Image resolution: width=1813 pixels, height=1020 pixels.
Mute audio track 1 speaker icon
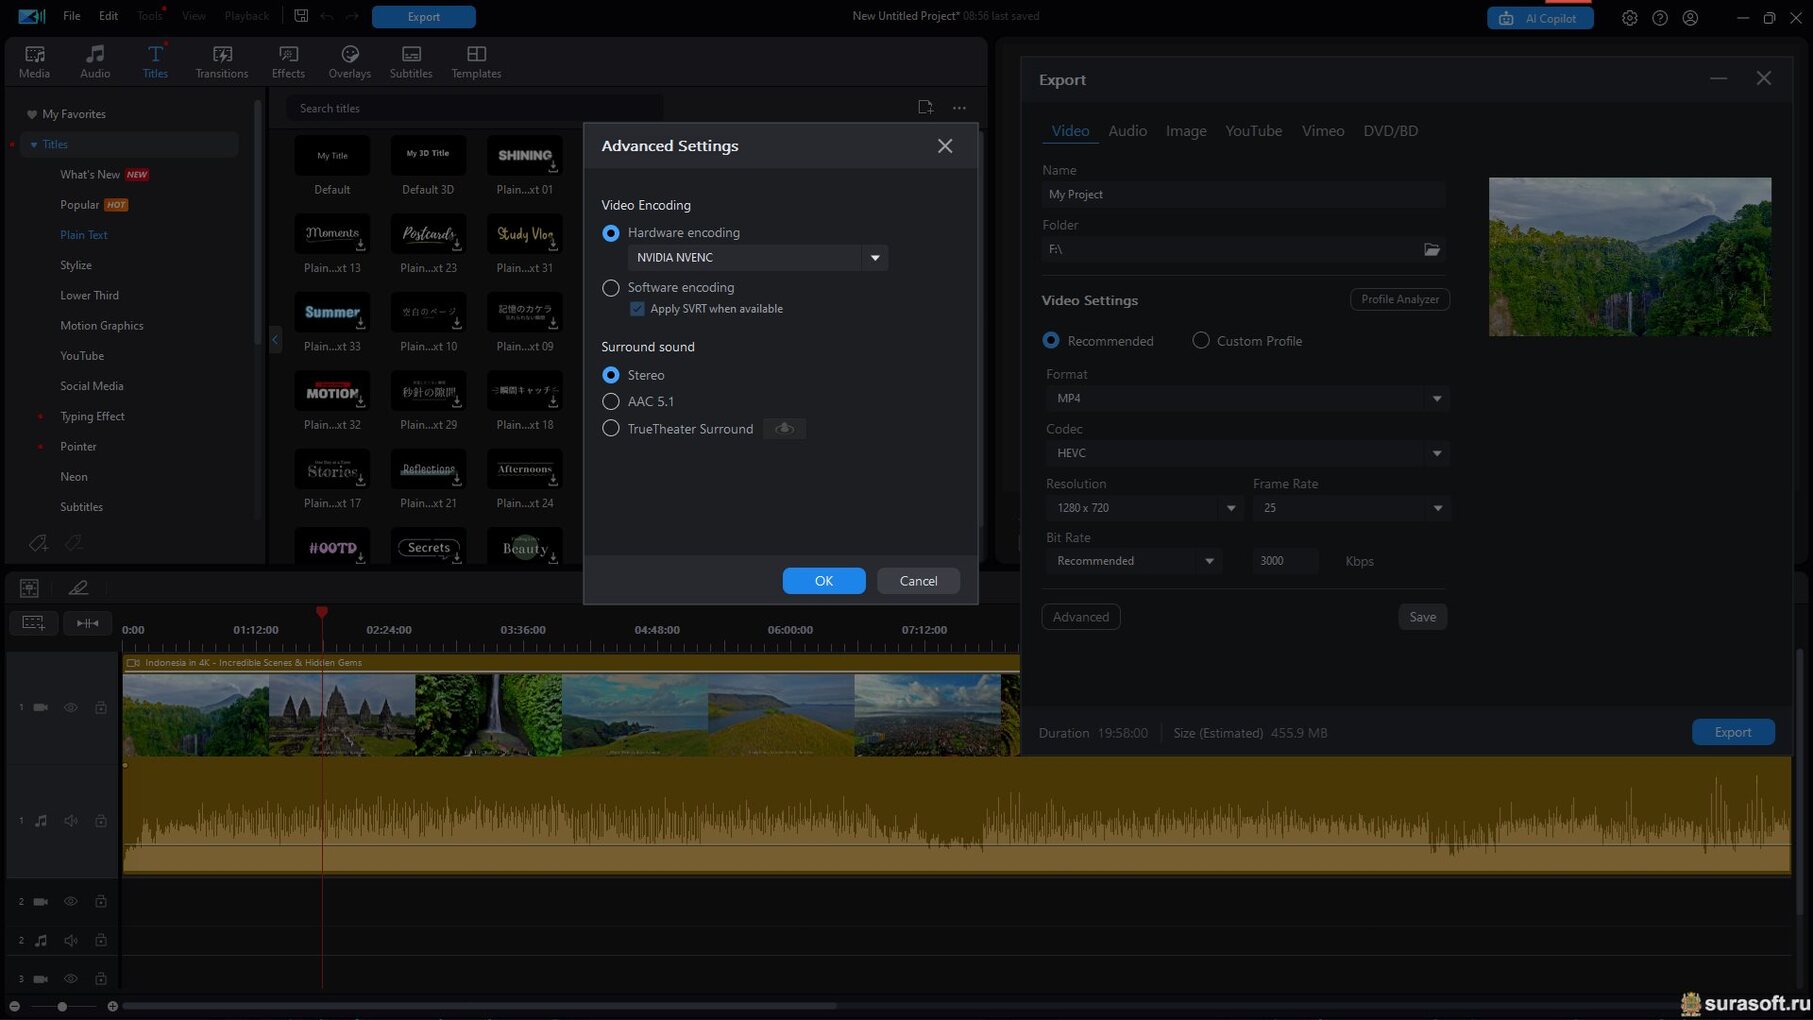pyautogui.click(x=71, y=821)
